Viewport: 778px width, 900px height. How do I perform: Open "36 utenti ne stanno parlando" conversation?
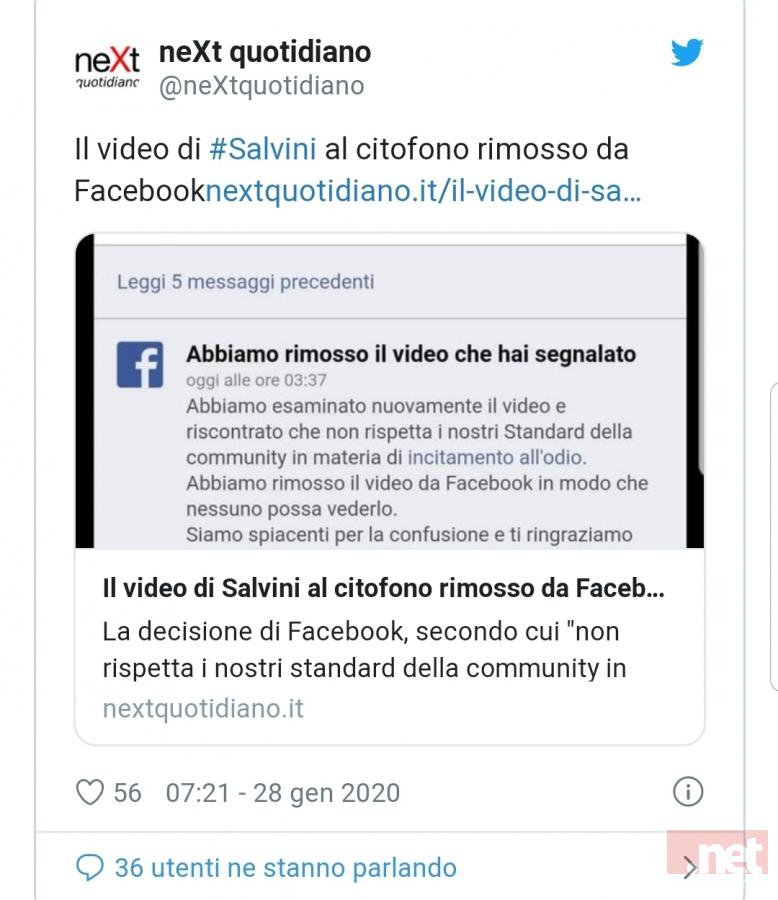pos(285,867)
